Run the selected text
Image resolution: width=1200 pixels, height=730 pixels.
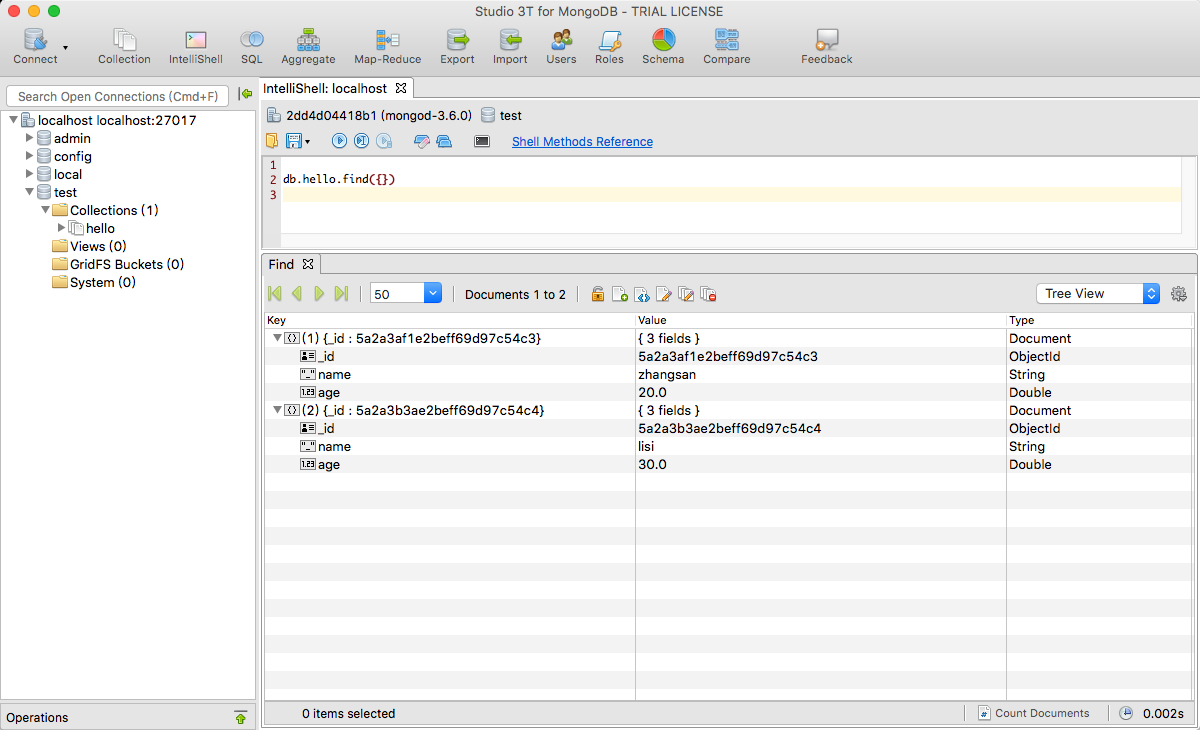click(384, 141)
